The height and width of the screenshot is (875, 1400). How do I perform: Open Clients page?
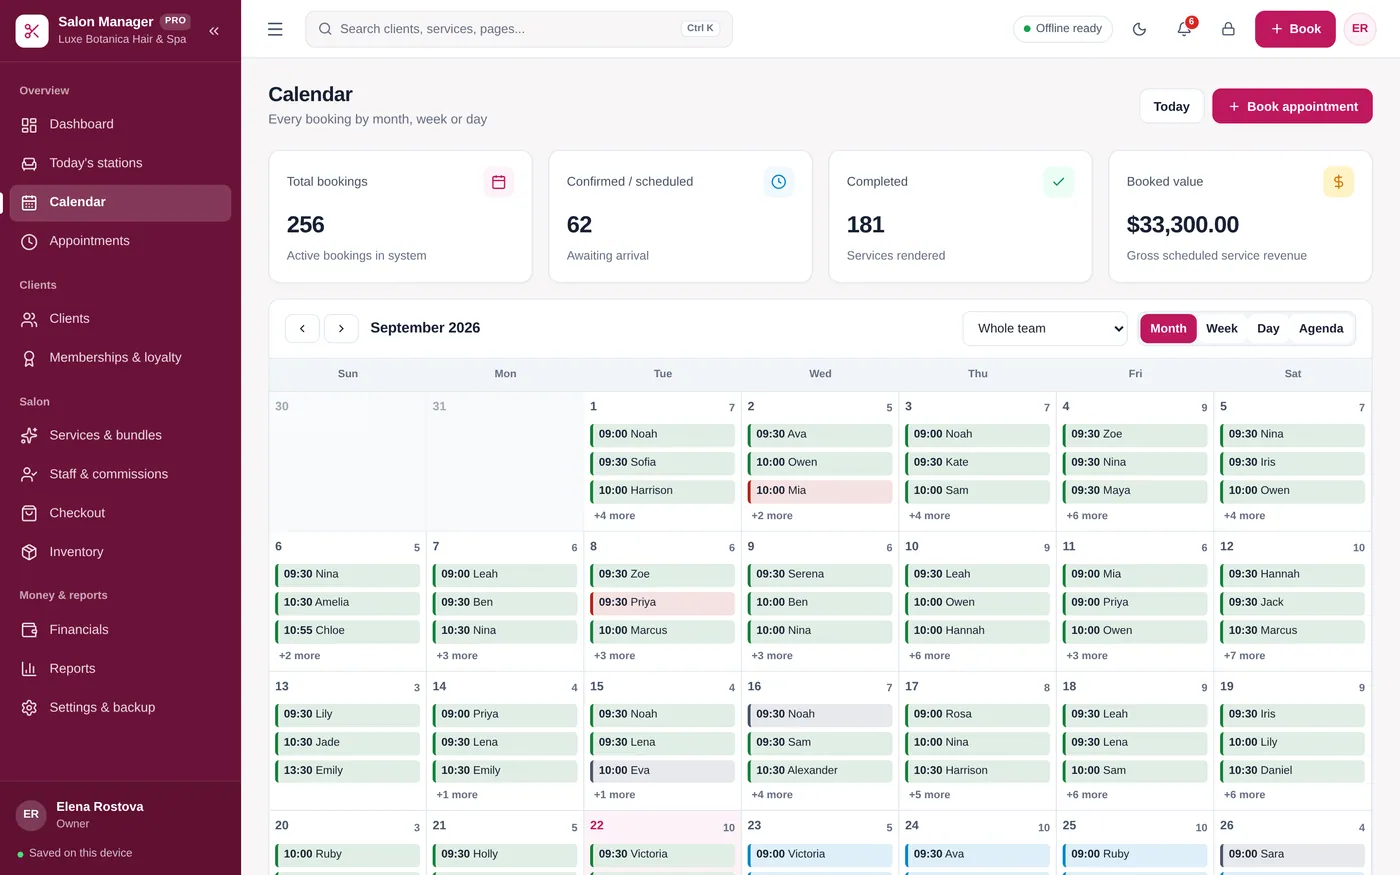(120, 319)
